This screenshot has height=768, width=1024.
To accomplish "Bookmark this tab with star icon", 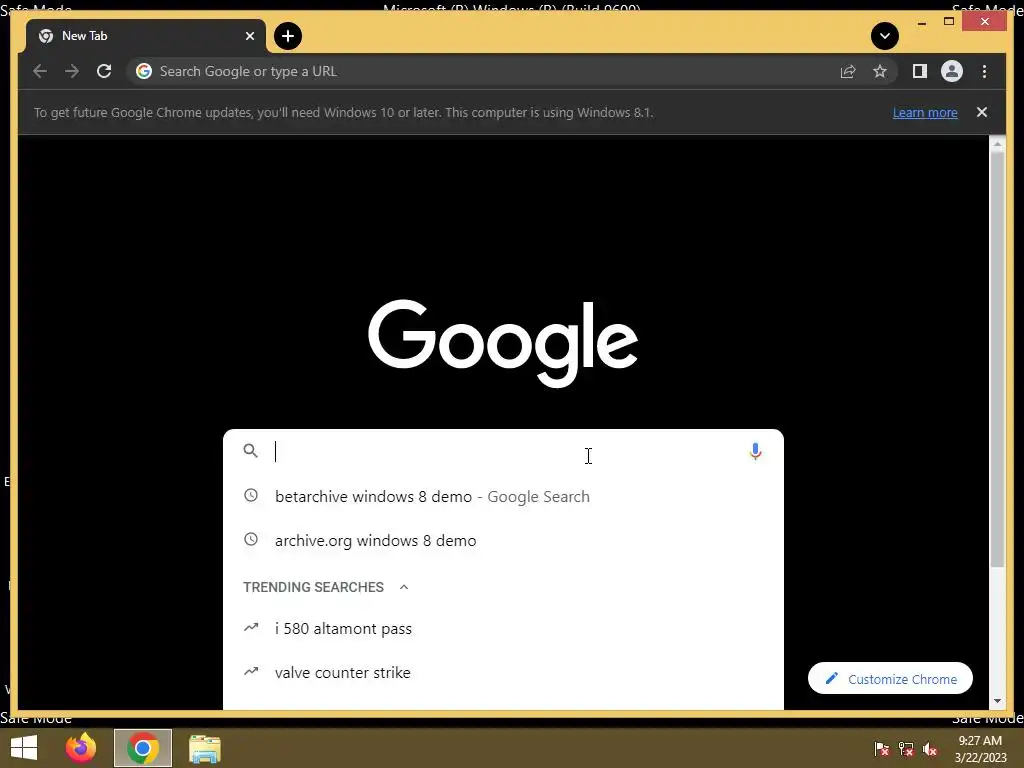I will tap(880, 71).
